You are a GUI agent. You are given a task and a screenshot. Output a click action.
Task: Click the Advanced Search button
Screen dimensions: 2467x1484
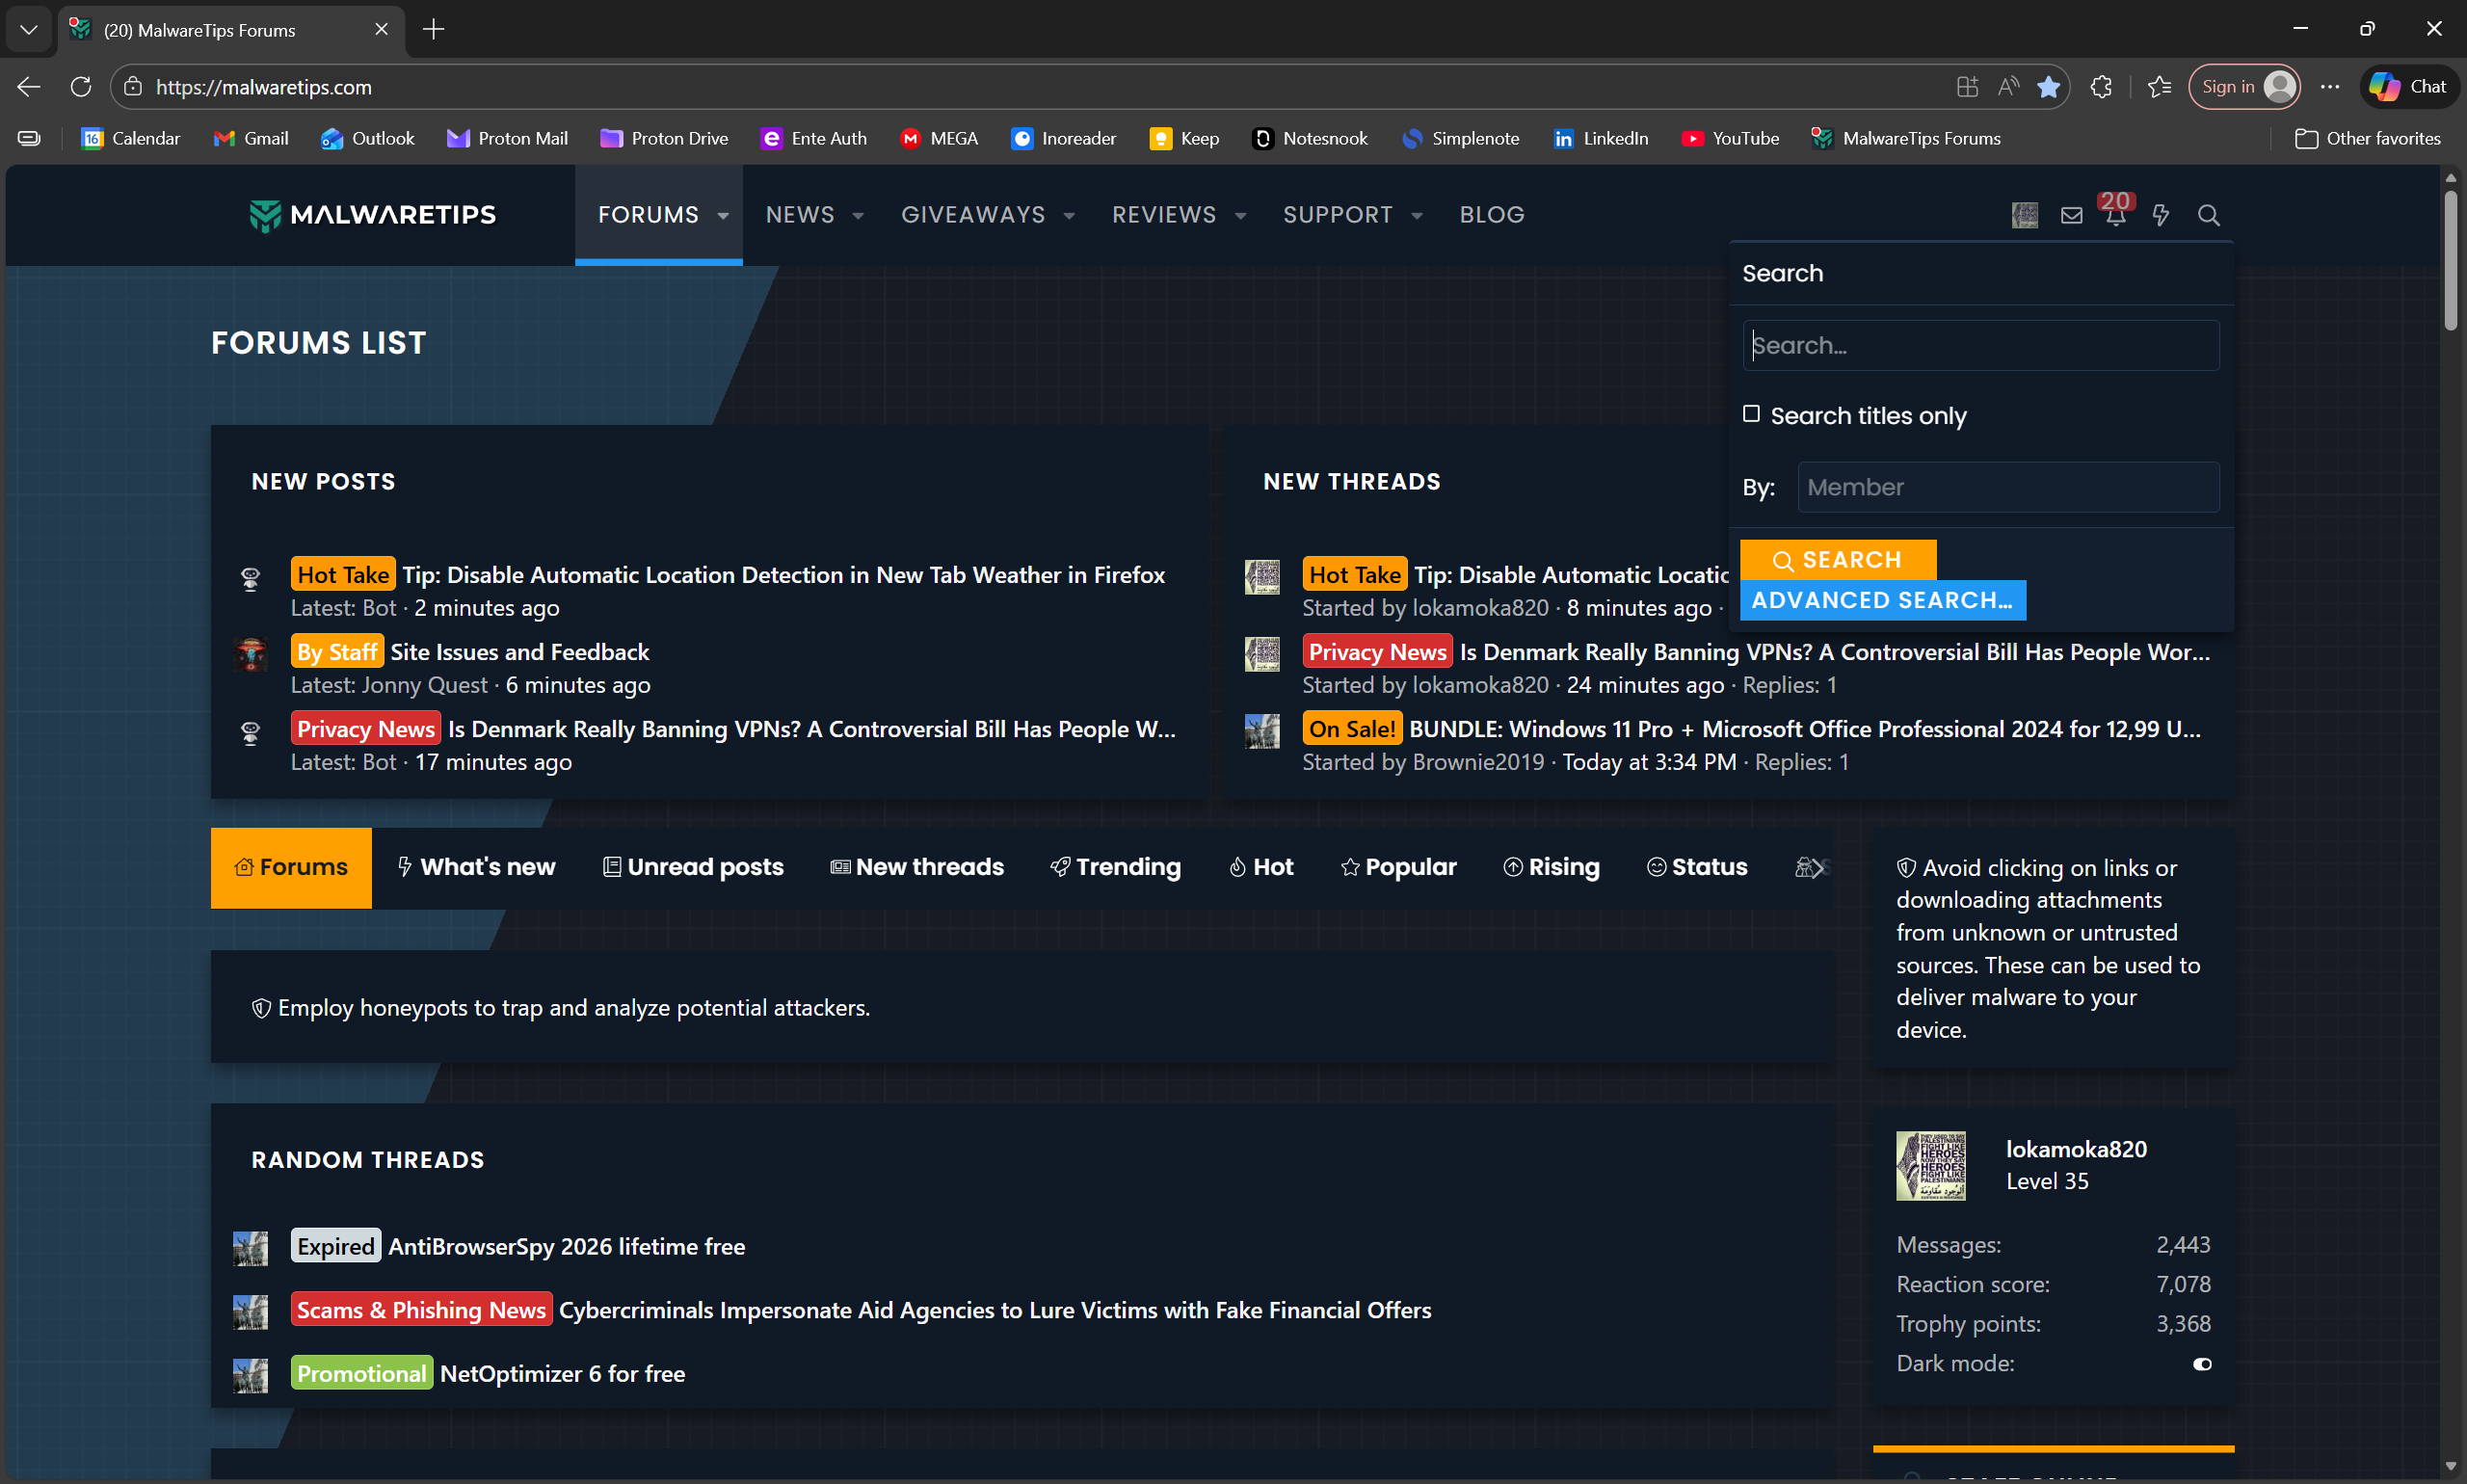click(x=1882, y=600)
